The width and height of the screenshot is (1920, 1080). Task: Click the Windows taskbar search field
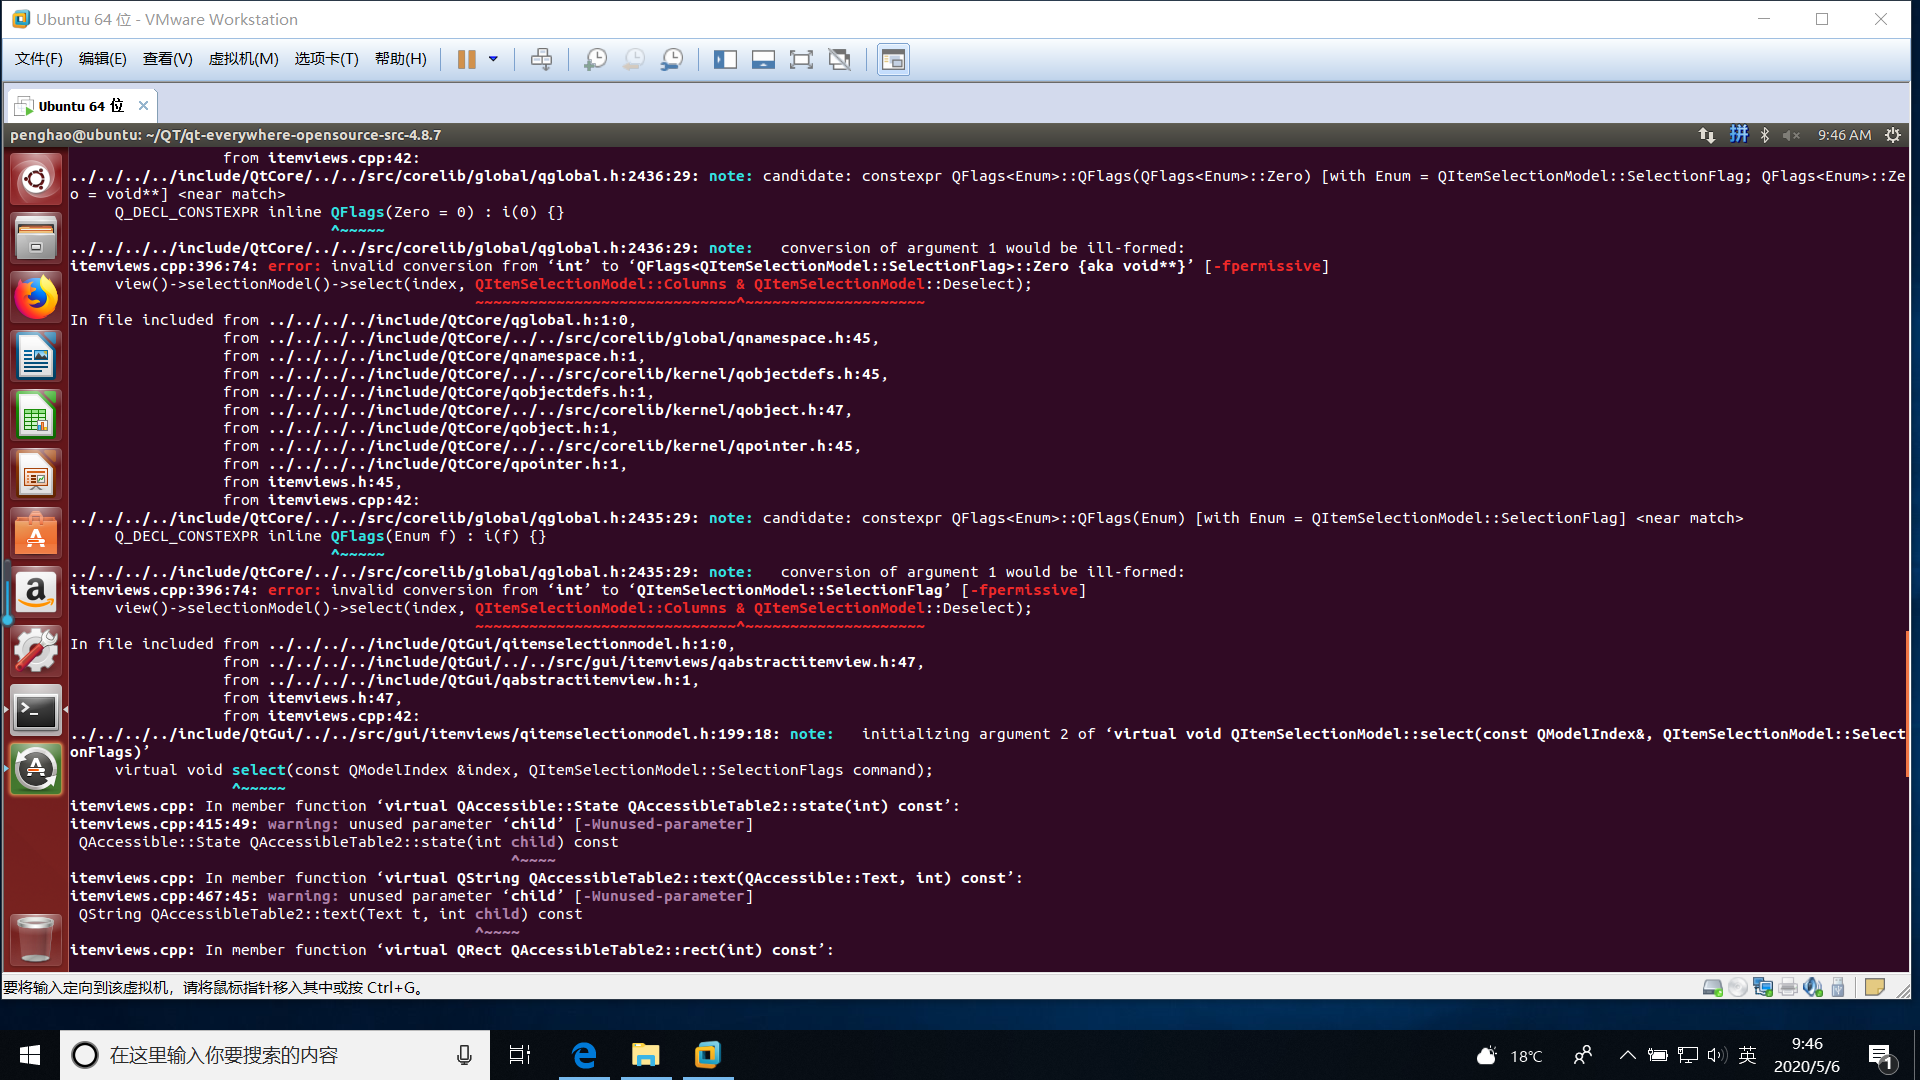[x=270, y=1054]
